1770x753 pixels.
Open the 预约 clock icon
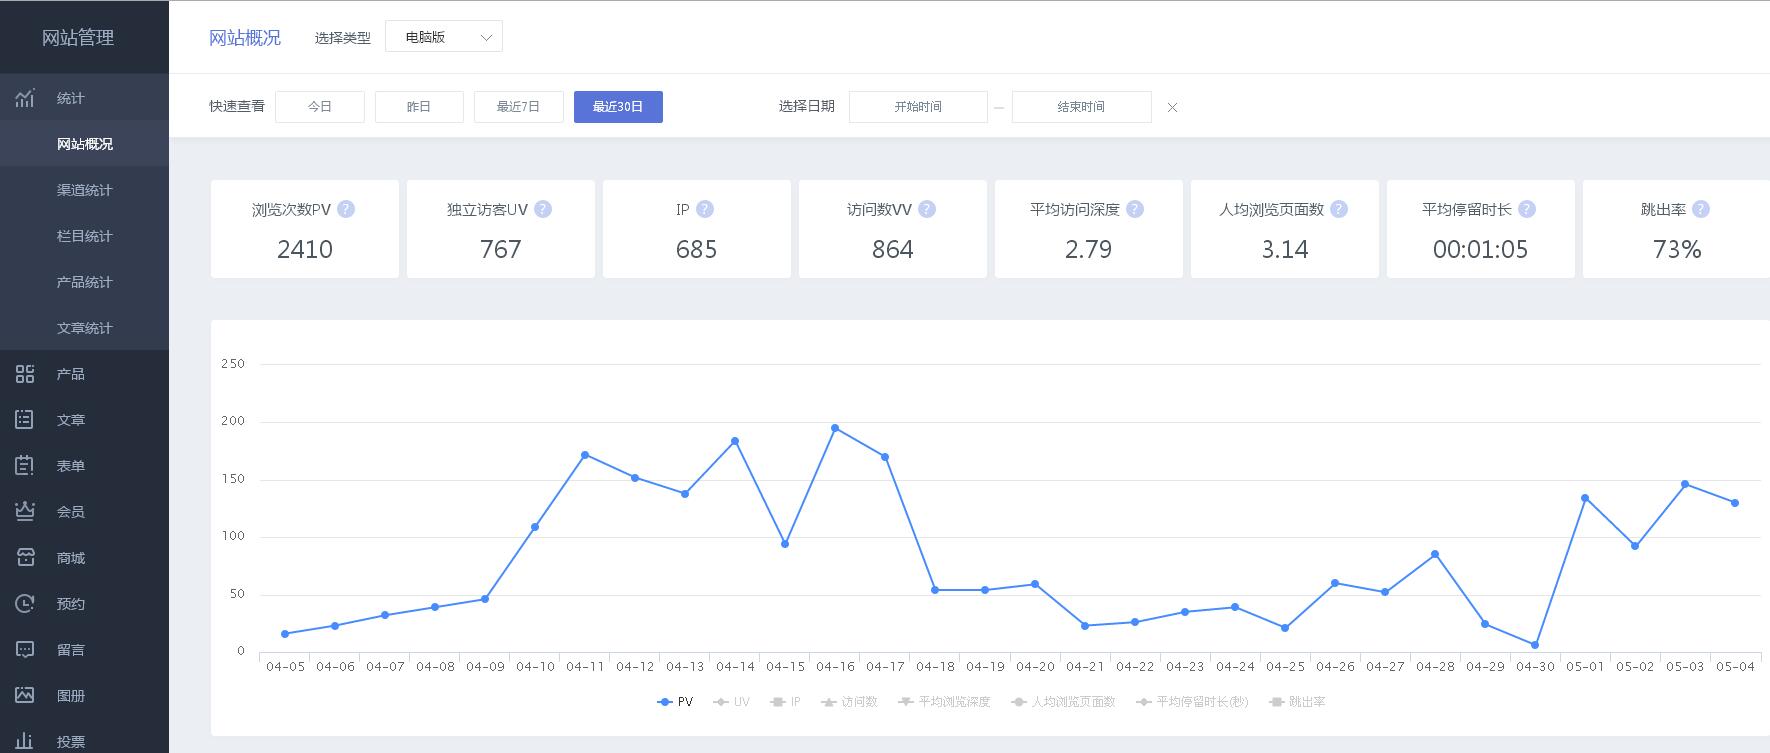(x=25, y=604)
